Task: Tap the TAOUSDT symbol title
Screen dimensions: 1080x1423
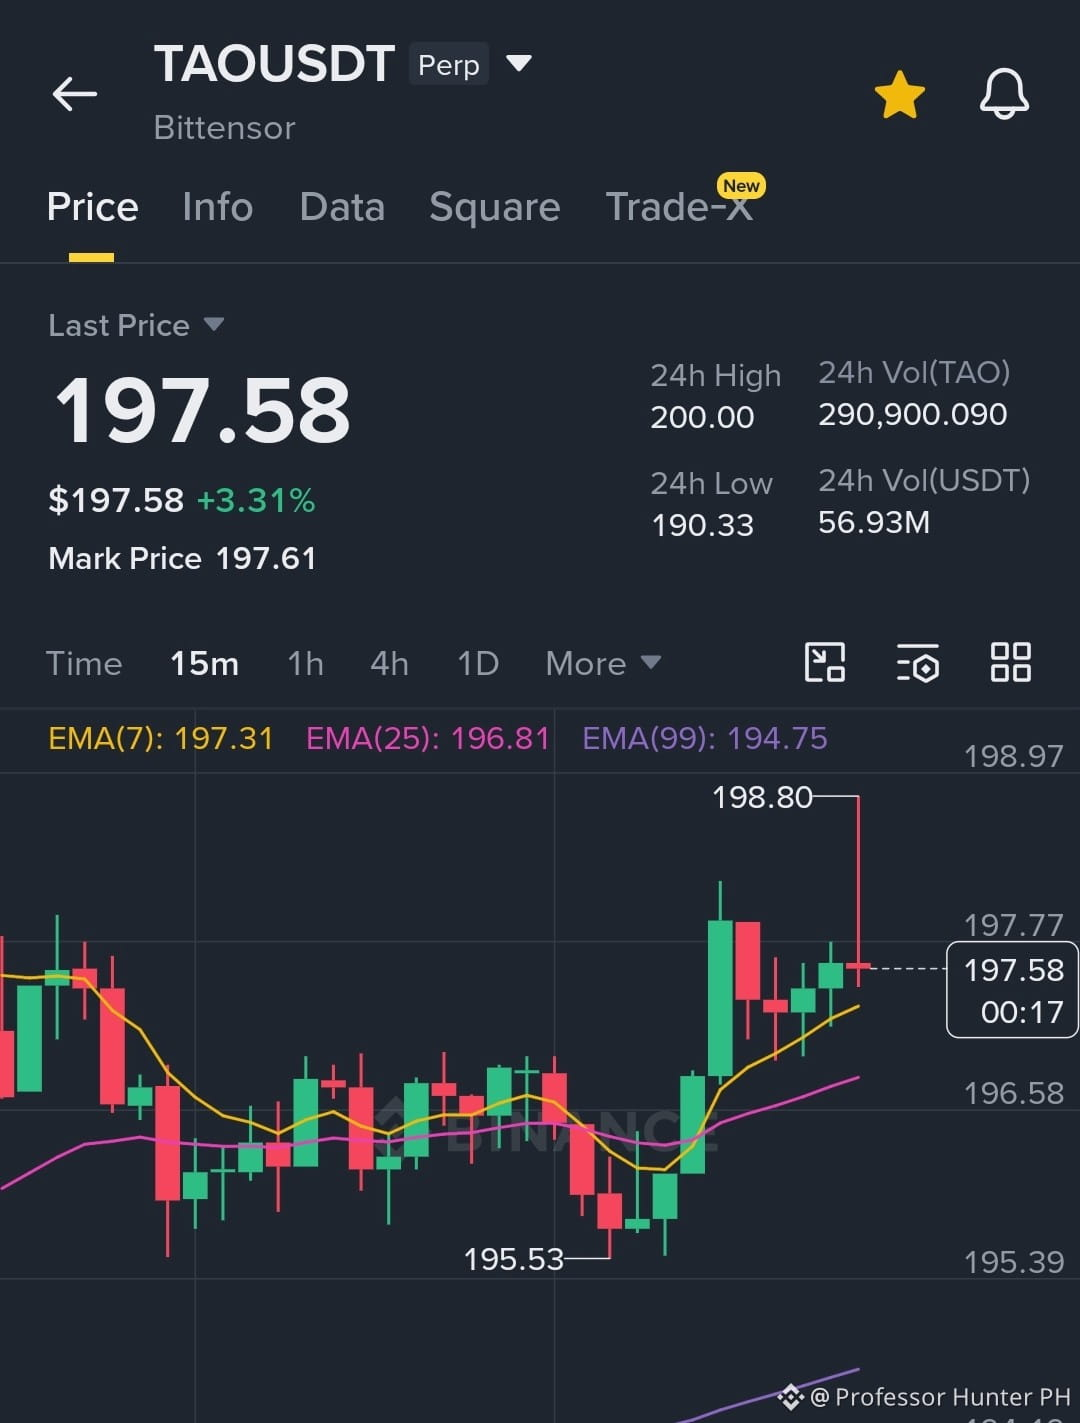Action: [274, 64]
